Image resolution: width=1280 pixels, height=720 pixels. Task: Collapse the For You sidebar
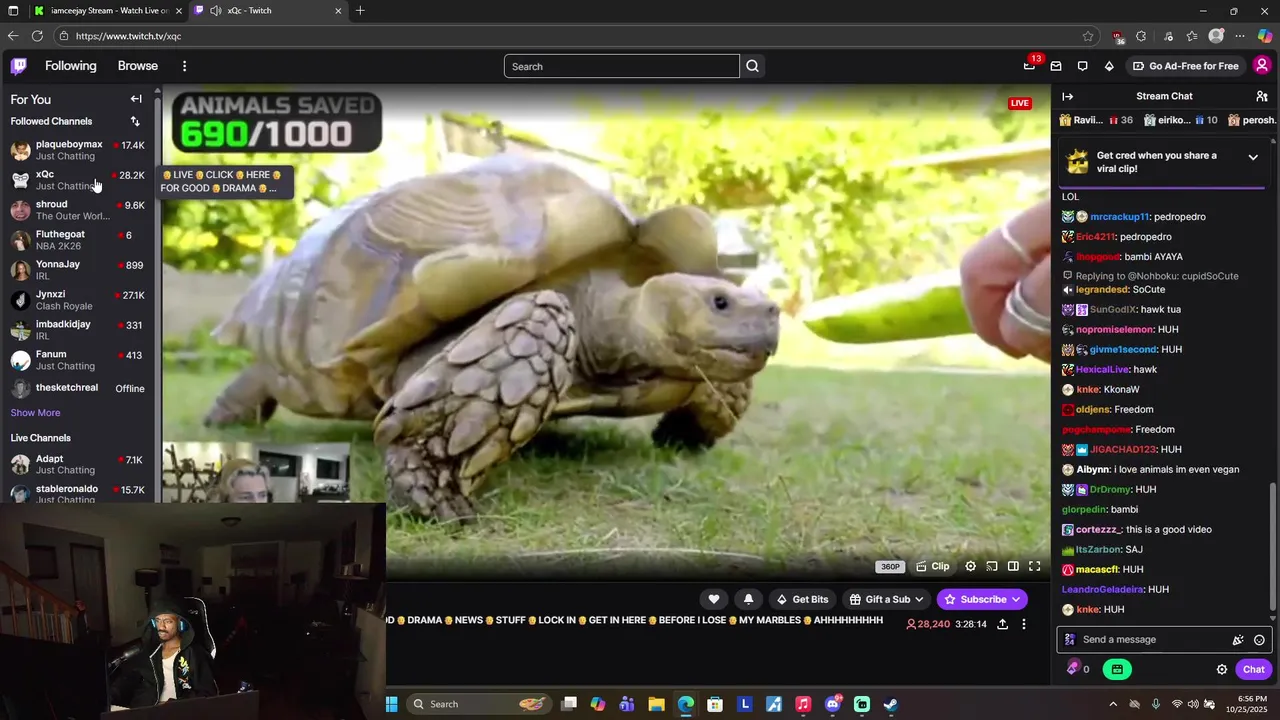click(x=136, y=99)
